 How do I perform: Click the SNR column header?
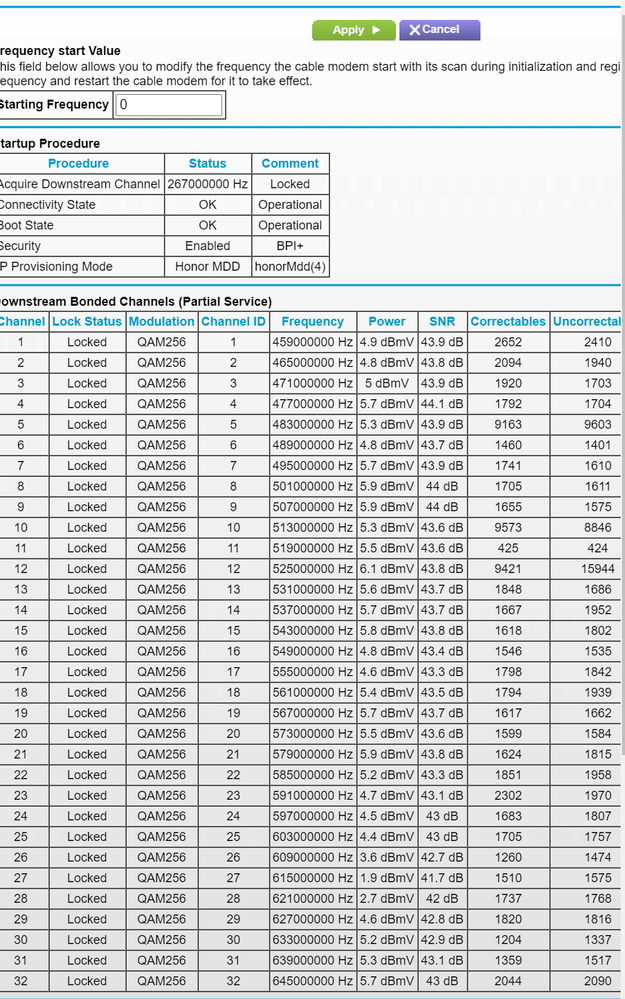pyautogui.click(x=442, y=321)
